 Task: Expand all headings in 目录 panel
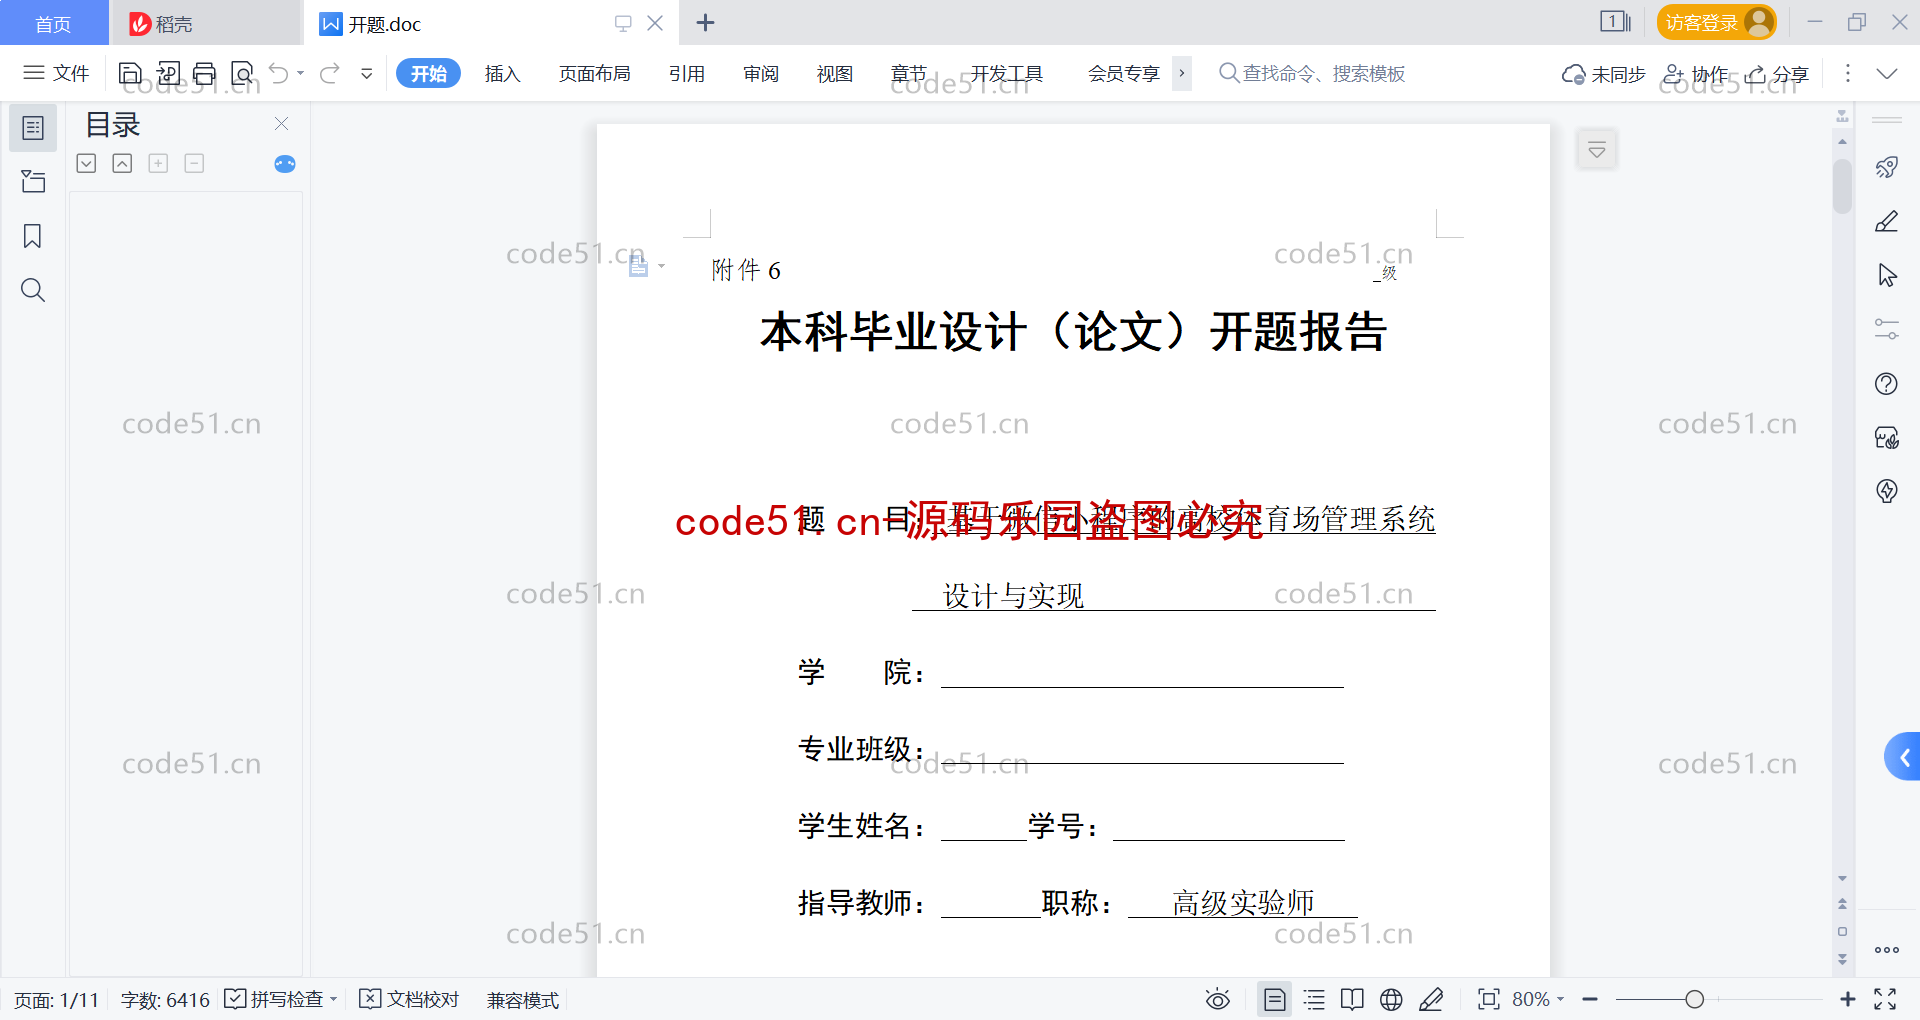tap(86, 163)
